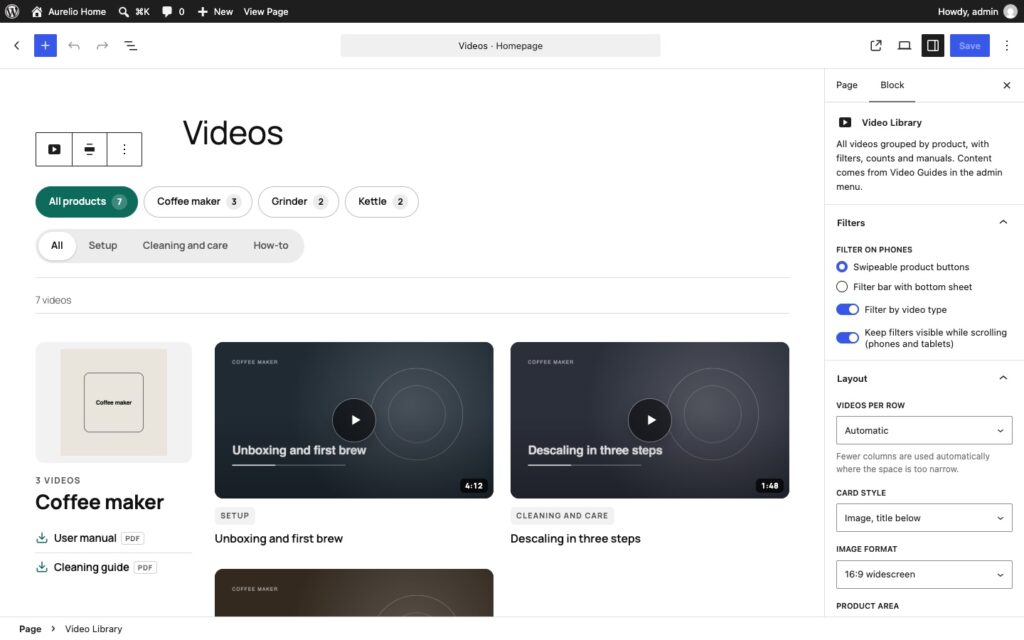Viewport: 1024px width, 640px height.
Task: View the comments count bubble
Action: pyautogui.click(x=173, y=11)
